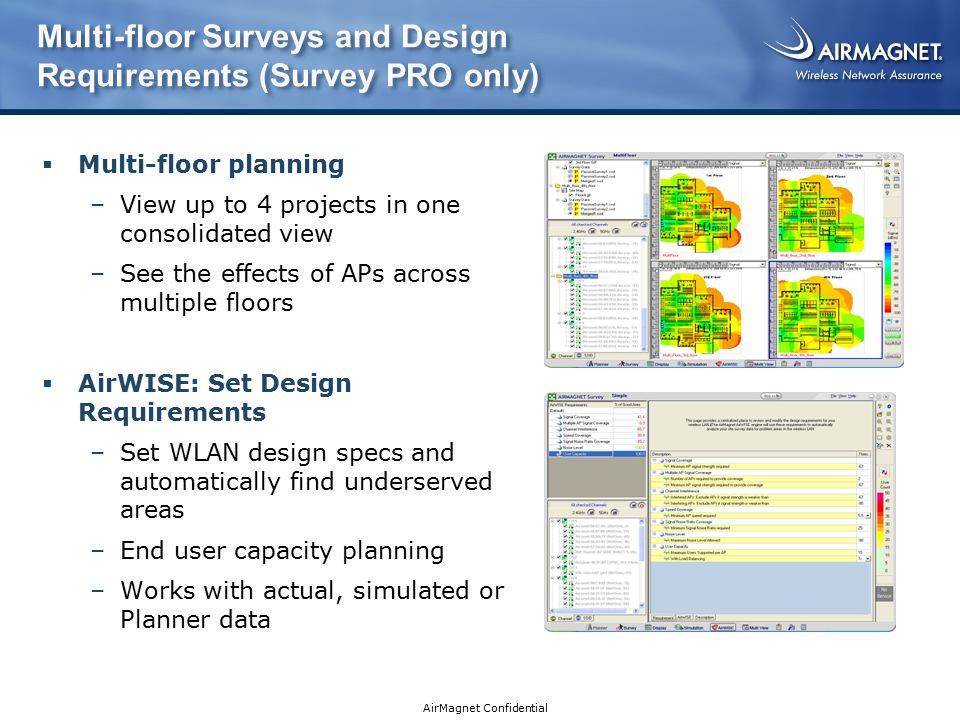Select Multi View tab in the MultiFloor window
This screenshot has height=720, width=960.
click(x=760, y=364)
